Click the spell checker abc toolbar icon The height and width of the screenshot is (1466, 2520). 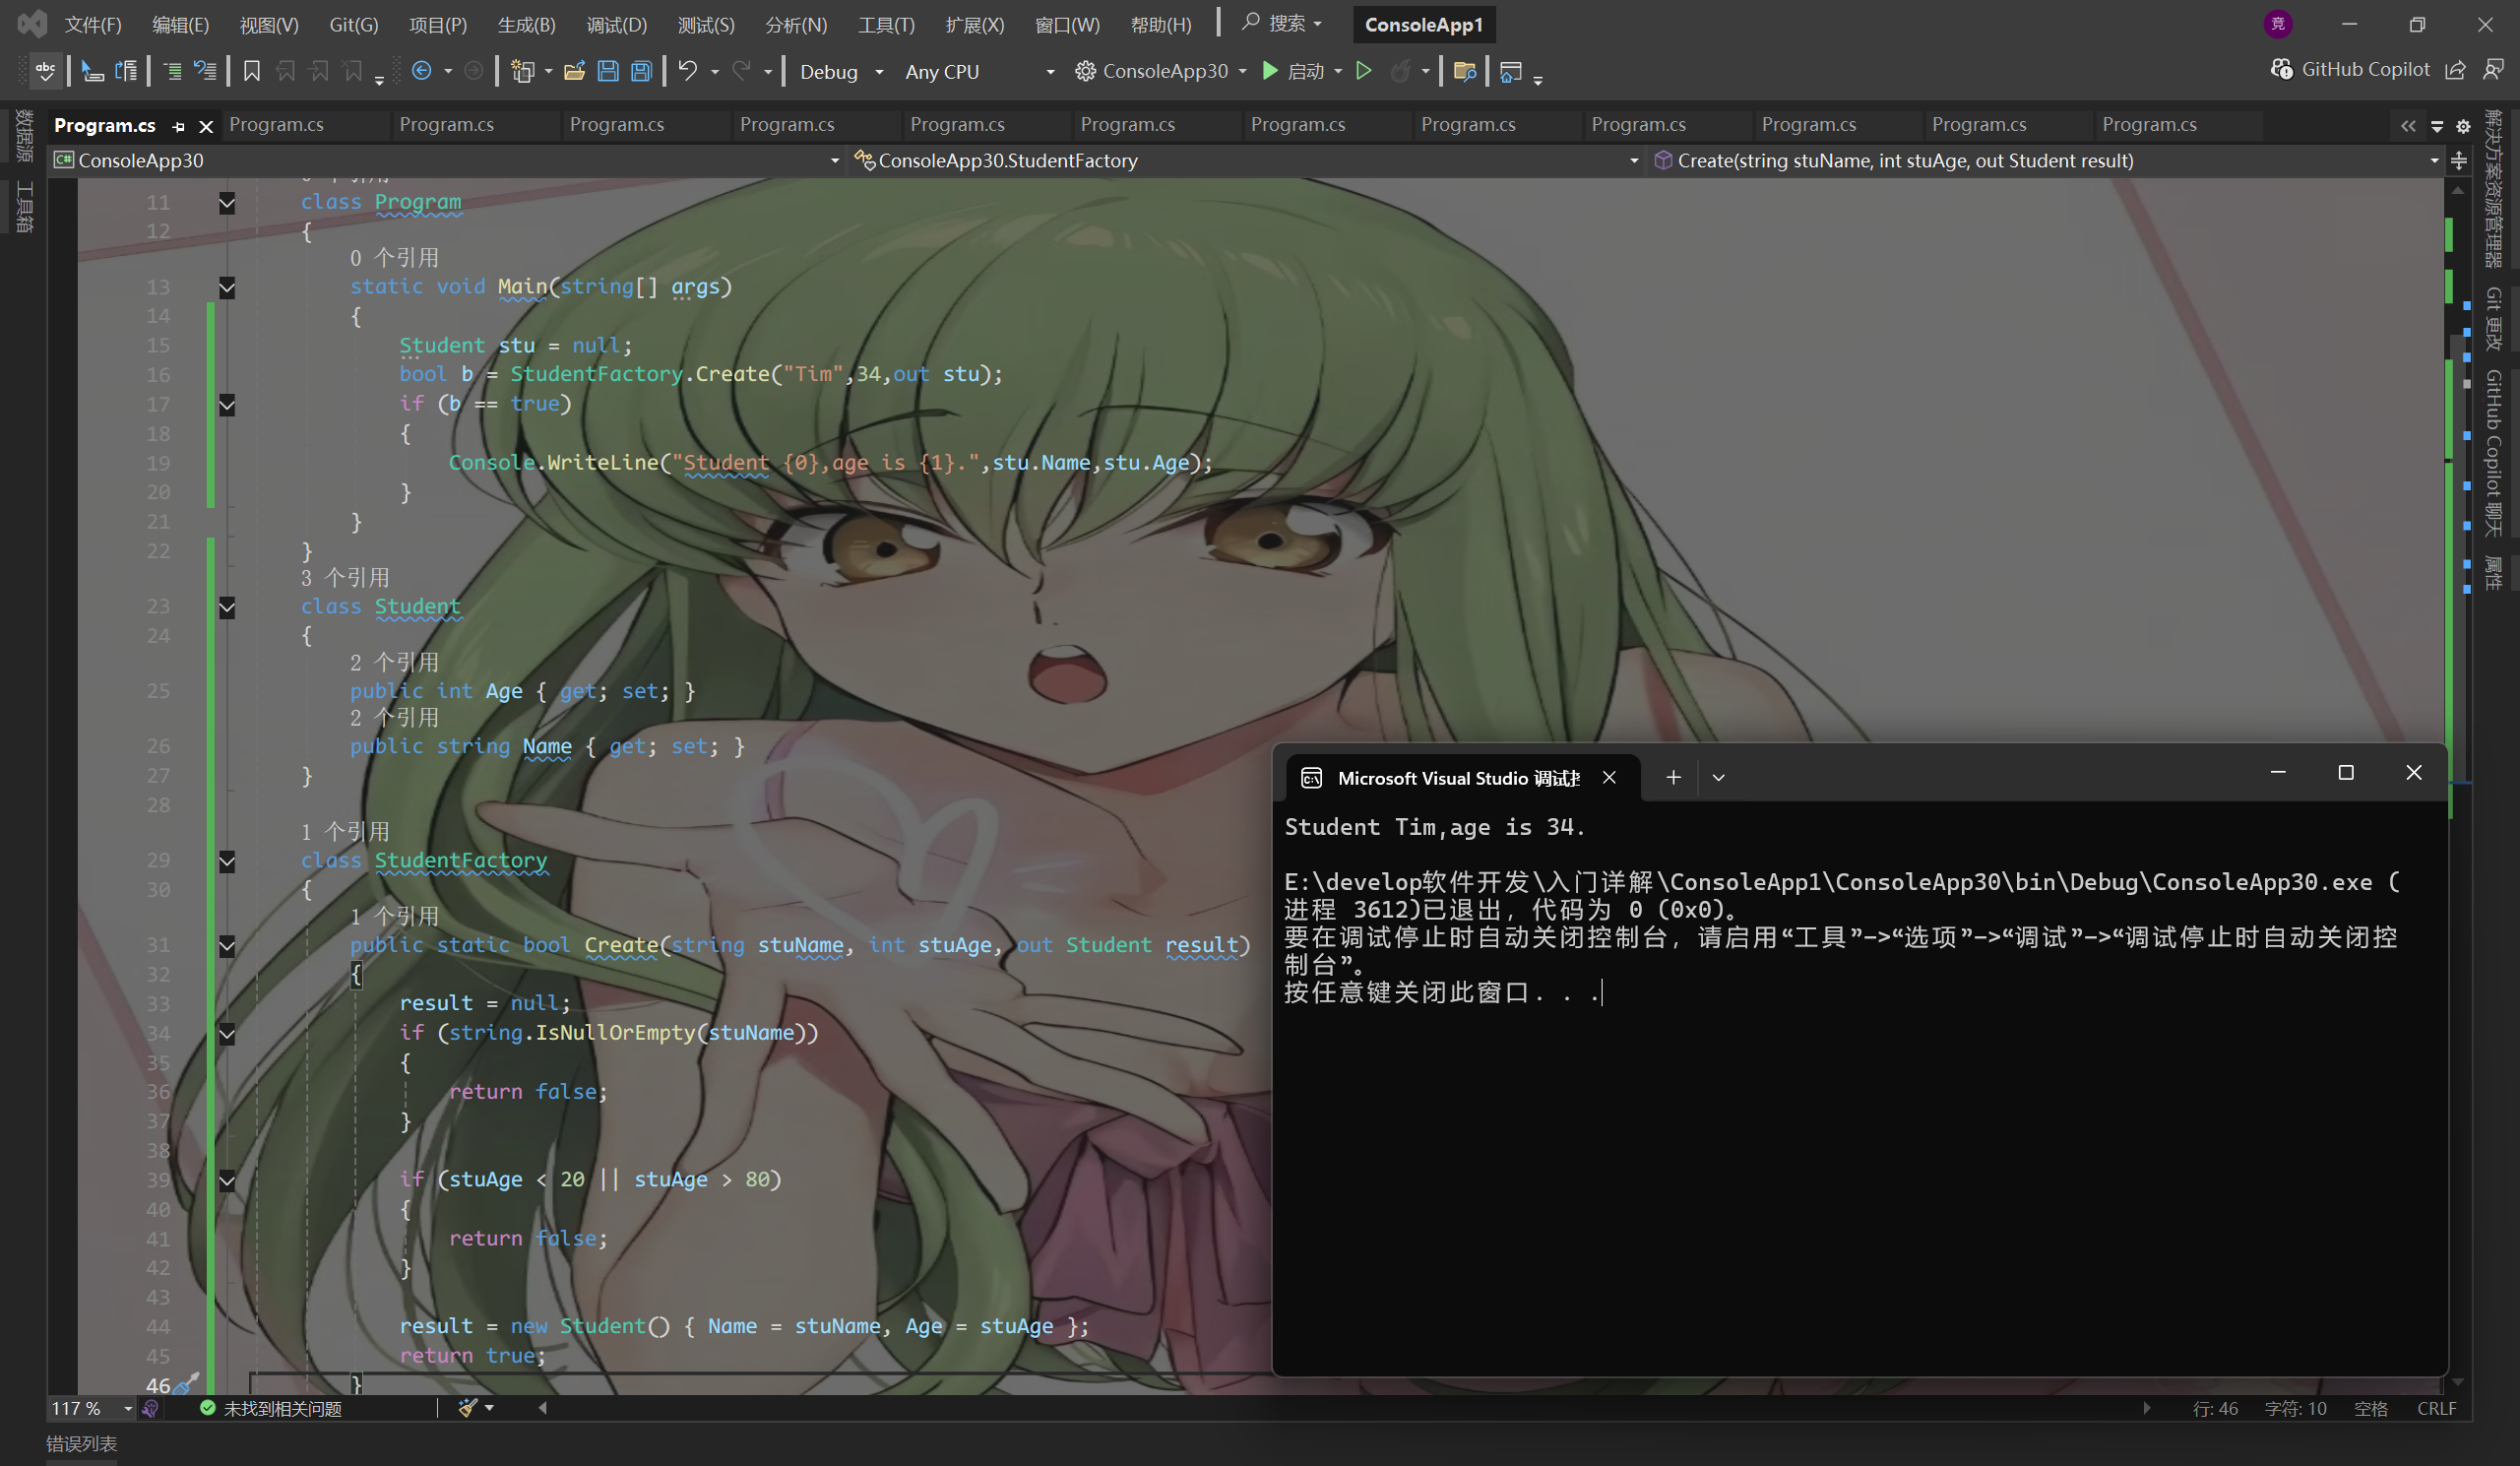(45, 71)
